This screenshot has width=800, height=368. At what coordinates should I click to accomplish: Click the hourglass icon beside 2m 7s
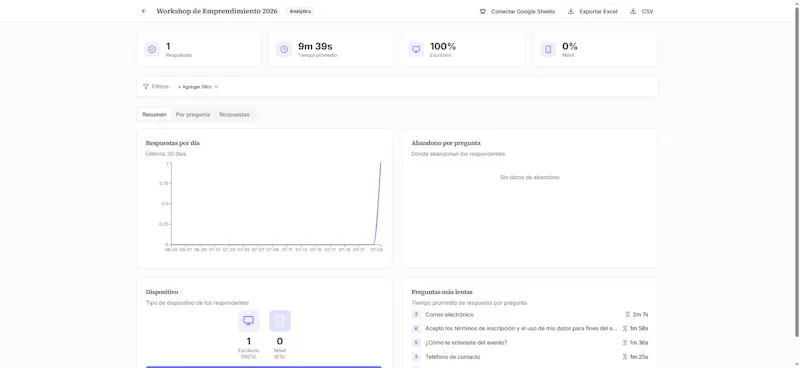[x=628, y=315]
